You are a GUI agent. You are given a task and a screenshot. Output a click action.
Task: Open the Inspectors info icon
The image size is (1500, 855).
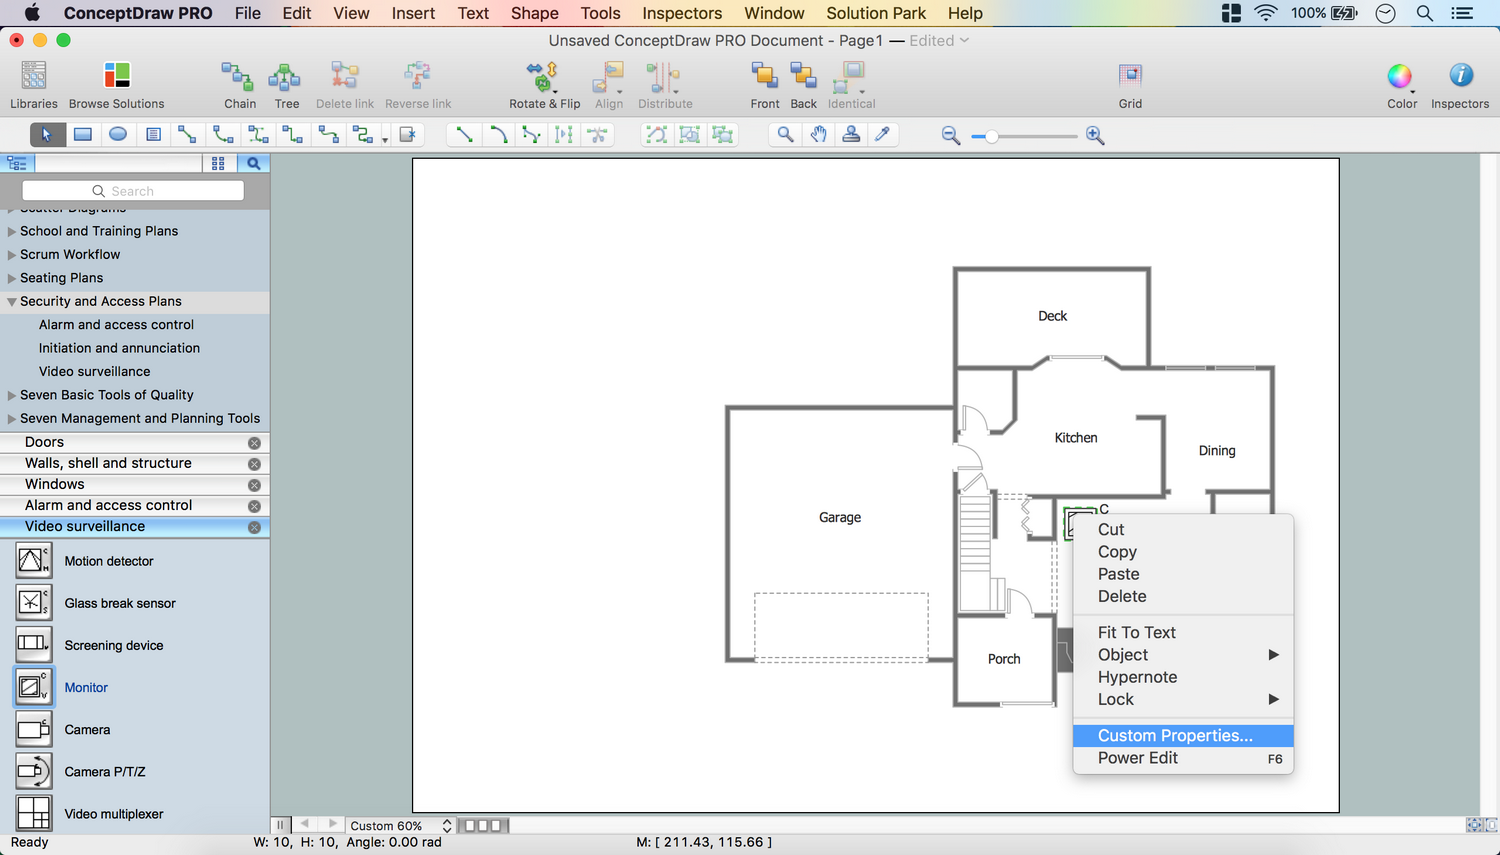pos(1460,76)
